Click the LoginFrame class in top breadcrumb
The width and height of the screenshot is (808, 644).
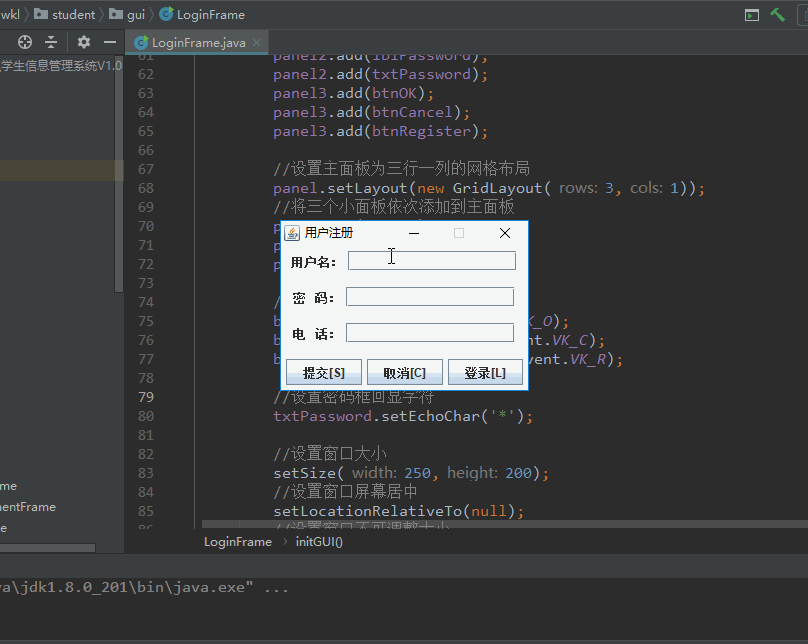click(202, 14)
